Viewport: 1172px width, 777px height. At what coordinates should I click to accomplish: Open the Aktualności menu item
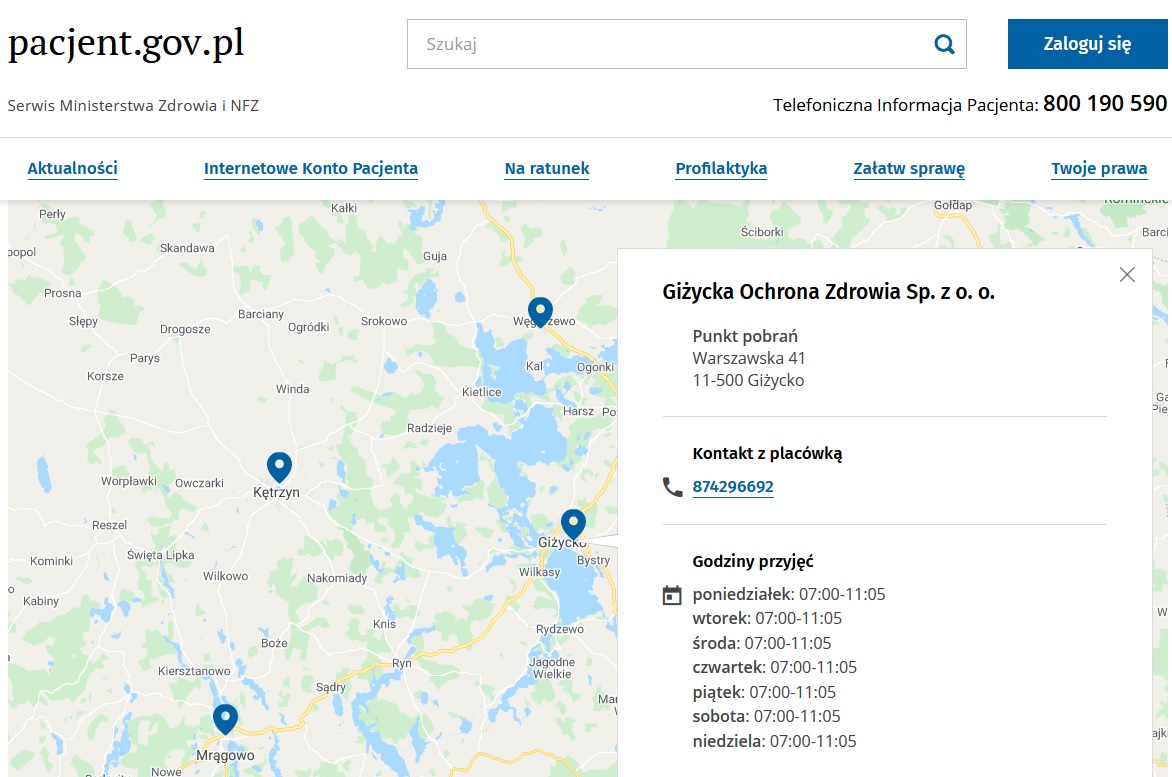73,168
